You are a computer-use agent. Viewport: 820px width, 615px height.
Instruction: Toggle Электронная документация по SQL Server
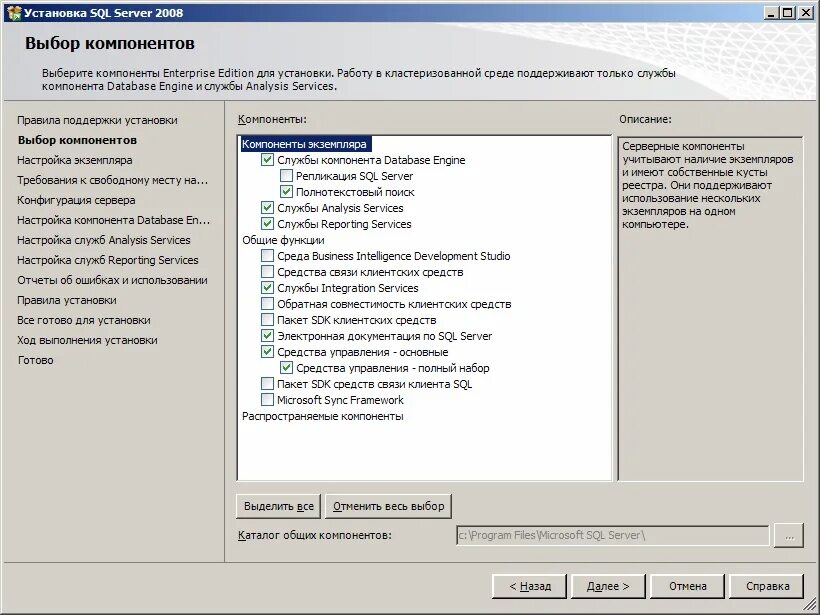(x=267, y=336)
